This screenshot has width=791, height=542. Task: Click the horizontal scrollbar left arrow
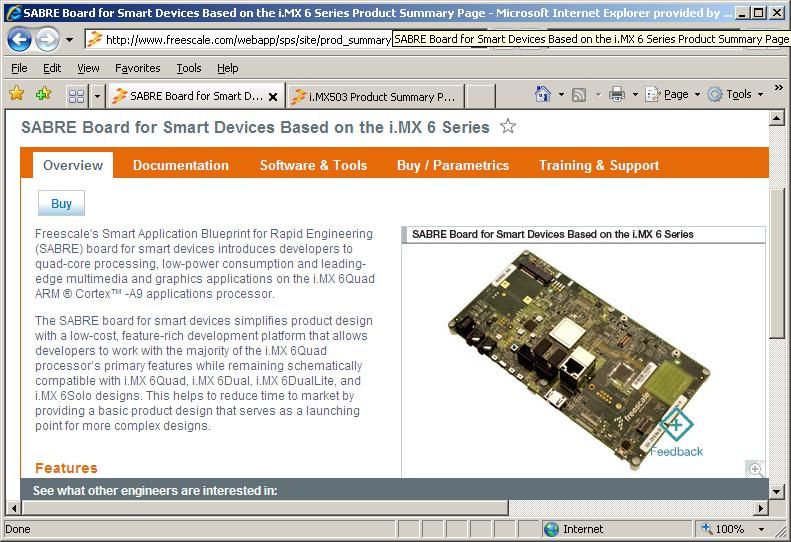tap(14, 508)
